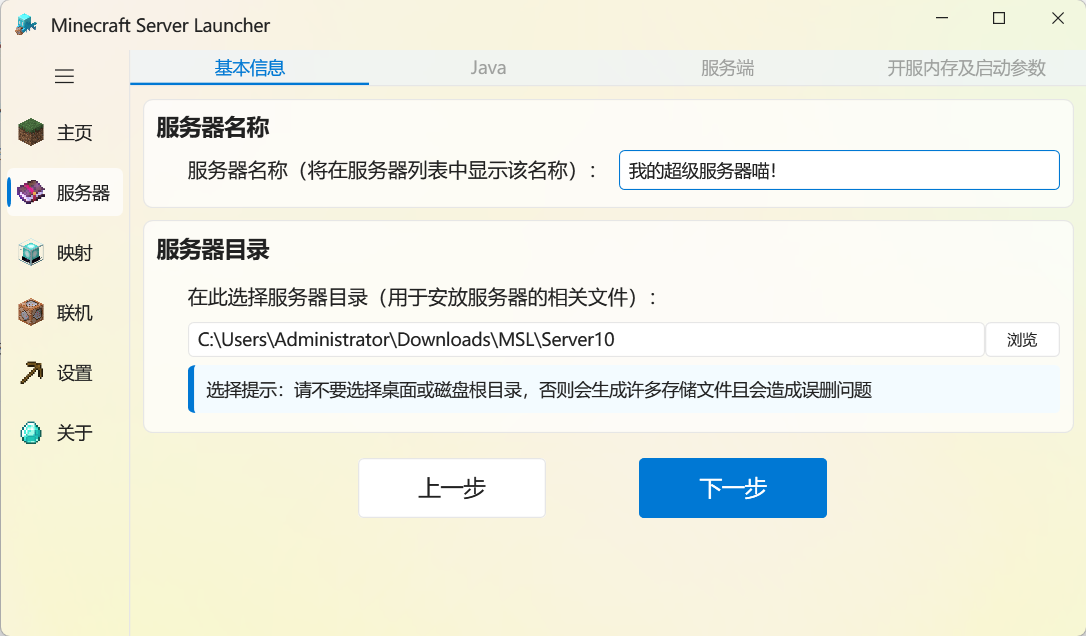
Task: Close the Minecraft Server Launcher window
Action: [1057, 18]
